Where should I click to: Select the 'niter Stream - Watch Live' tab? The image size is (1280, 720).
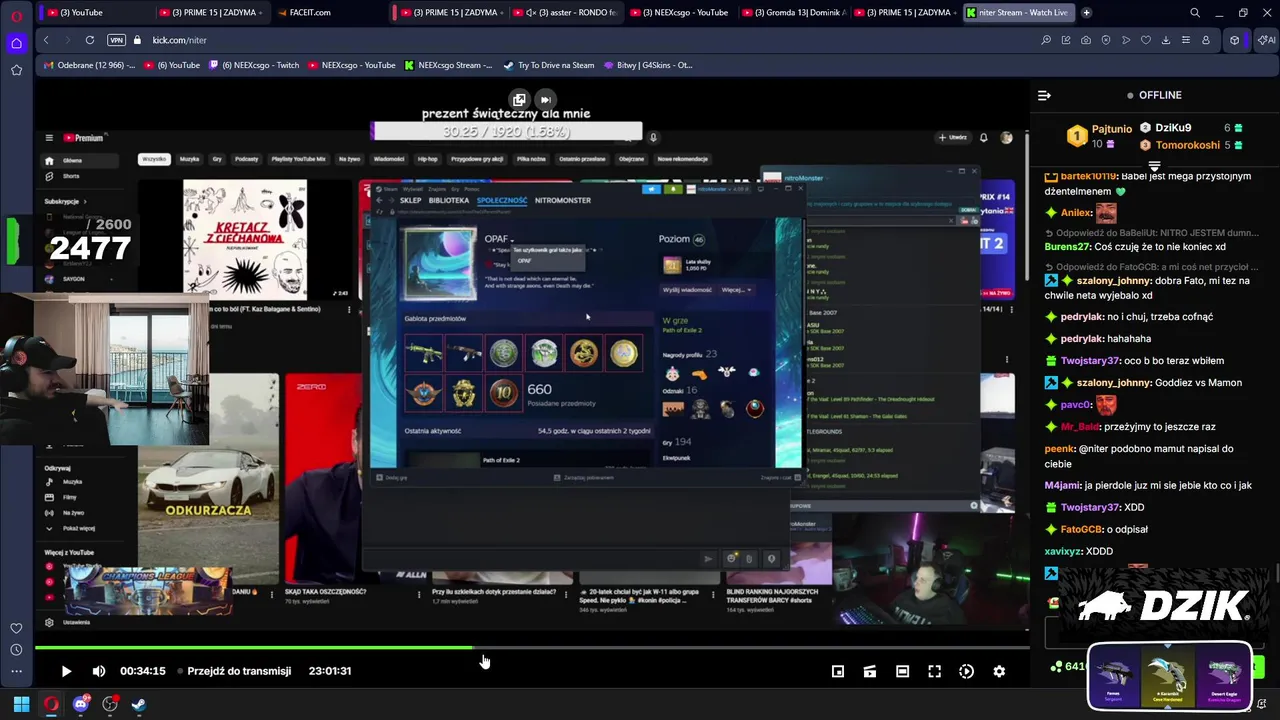tap(1017, 13)
